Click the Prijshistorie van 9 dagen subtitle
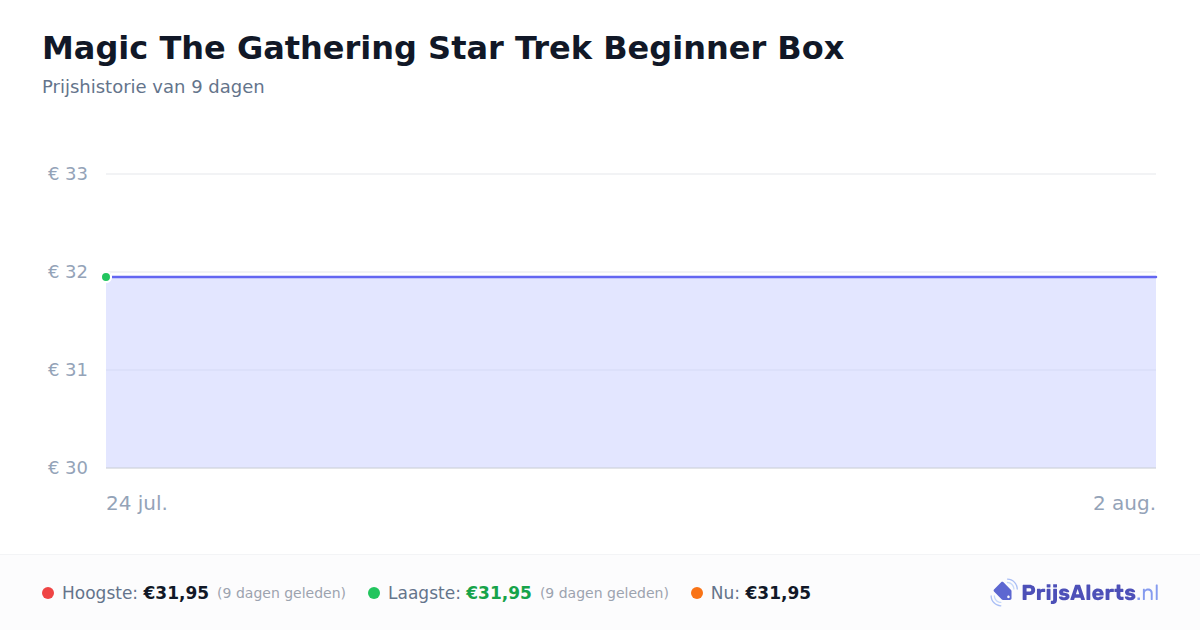 click(153, 87)
